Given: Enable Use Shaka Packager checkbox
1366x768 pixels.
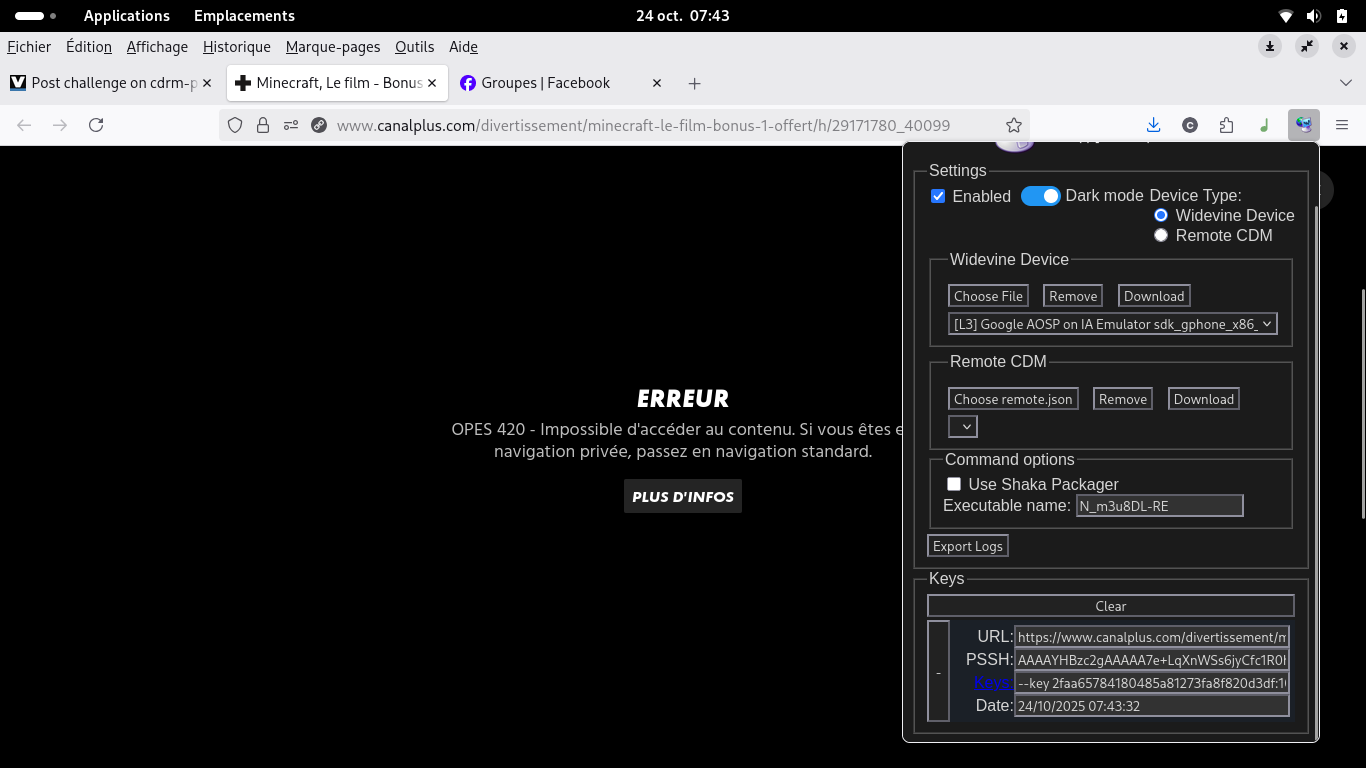Looking at the screenshot, I should click(x=954, y=484).
